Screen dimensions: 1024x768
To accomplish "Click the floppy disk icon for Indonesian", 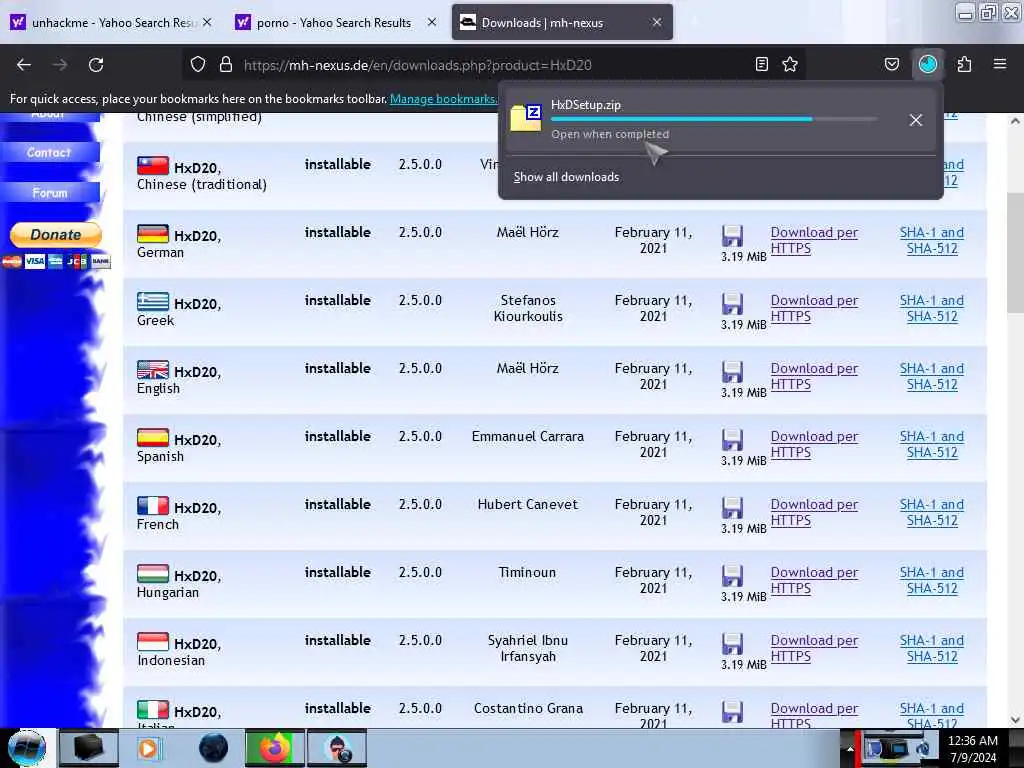I will [733, 643].
